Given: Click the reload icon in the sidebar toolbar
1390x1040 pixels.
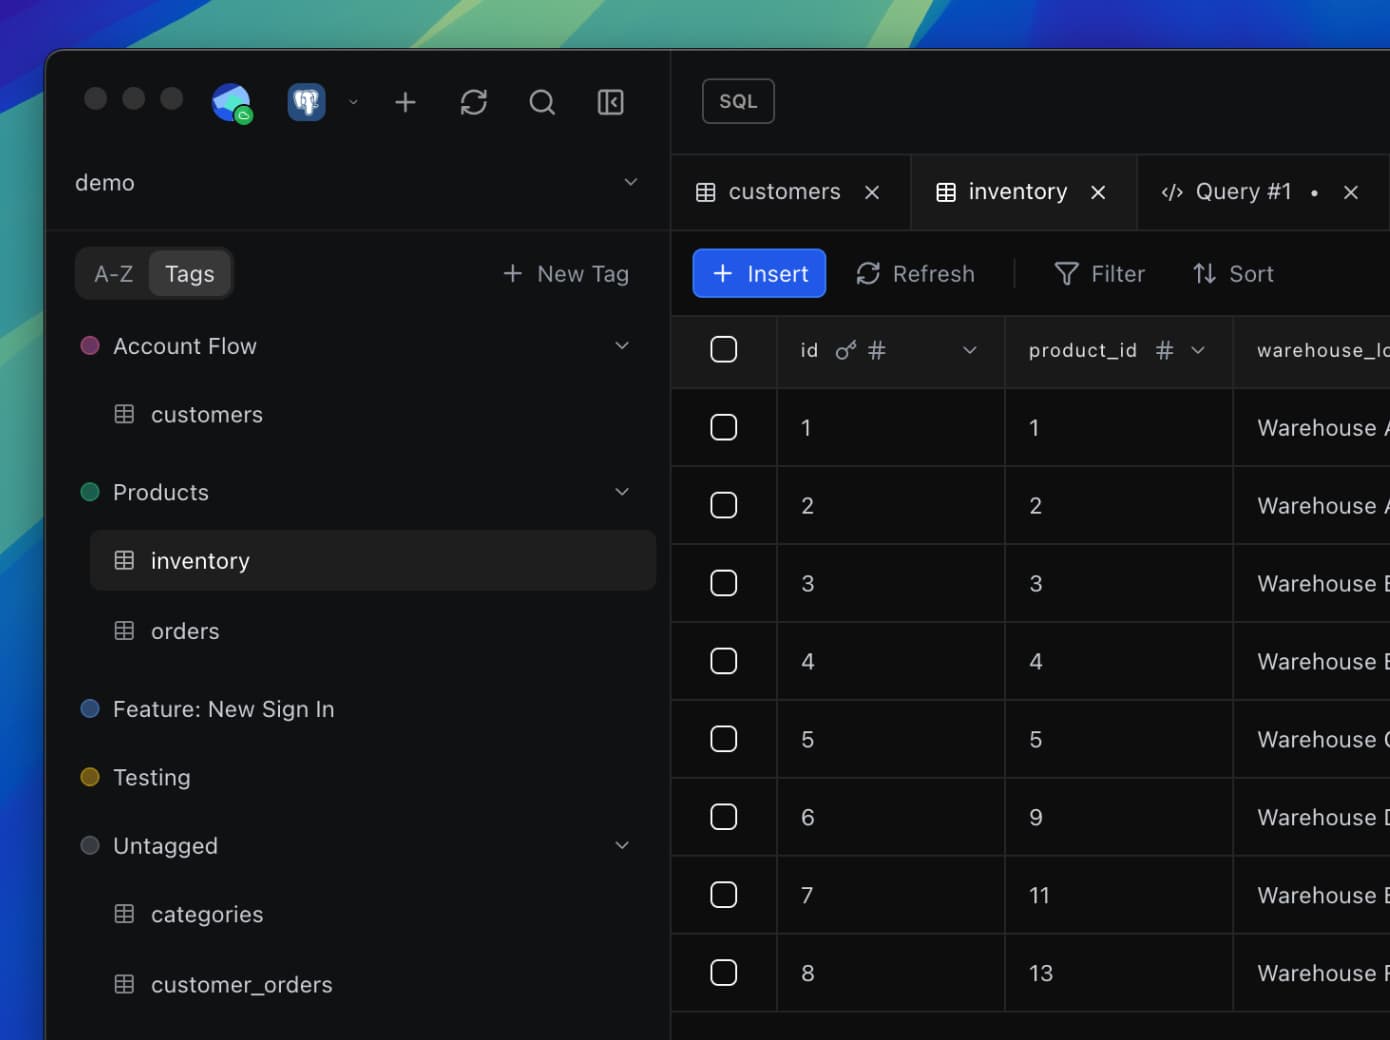Looking at the screenshot, I should coord(474,102).
